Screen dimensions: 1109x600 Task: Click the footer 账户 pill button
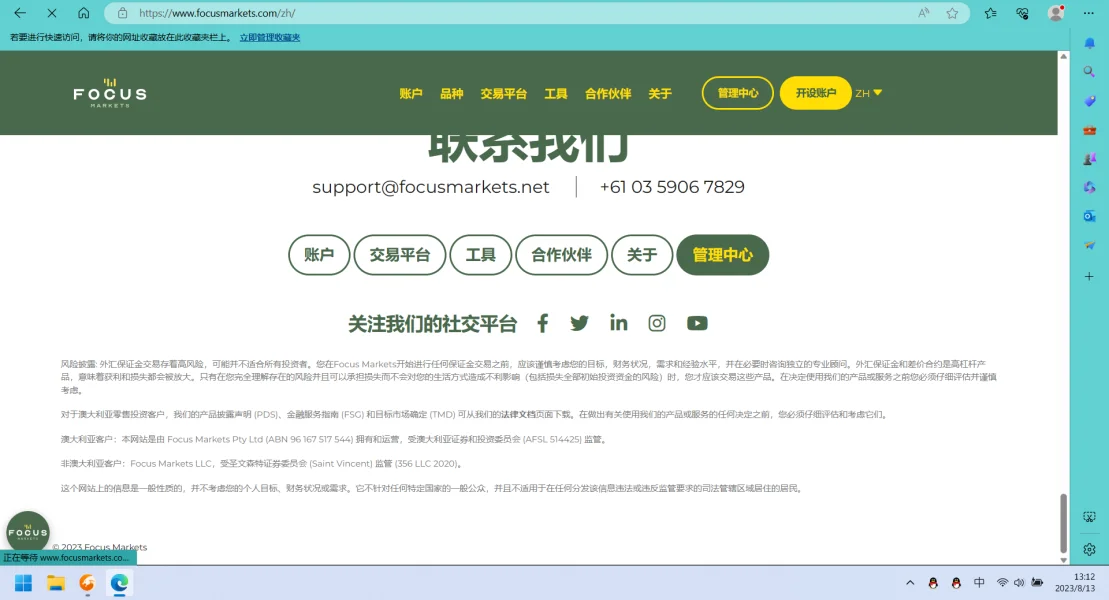319,255
